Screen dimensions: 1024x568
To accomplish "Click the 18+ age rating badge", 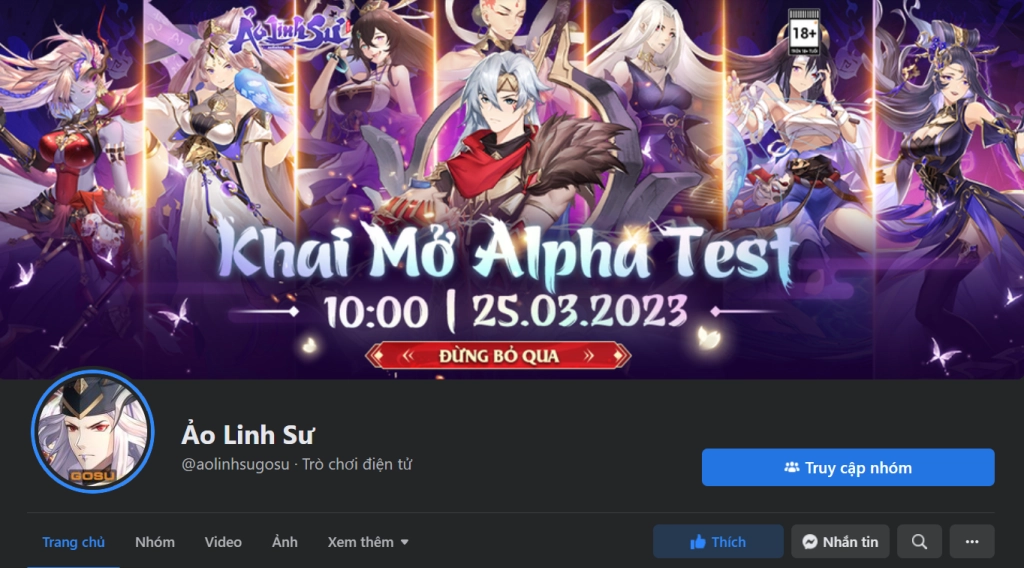I will [x=803, y=32].
